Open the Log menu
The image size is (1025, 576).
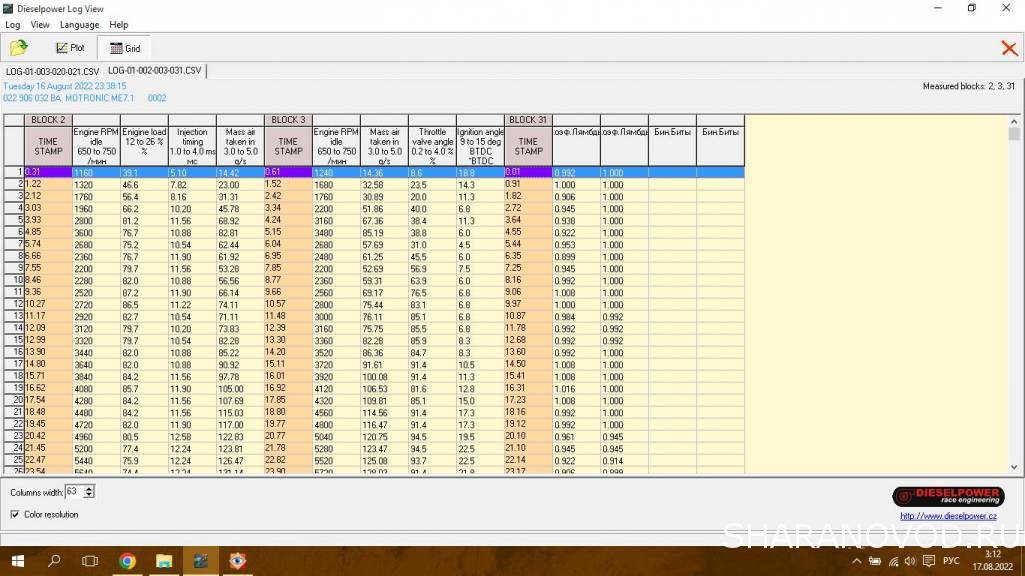coord(12,24)
